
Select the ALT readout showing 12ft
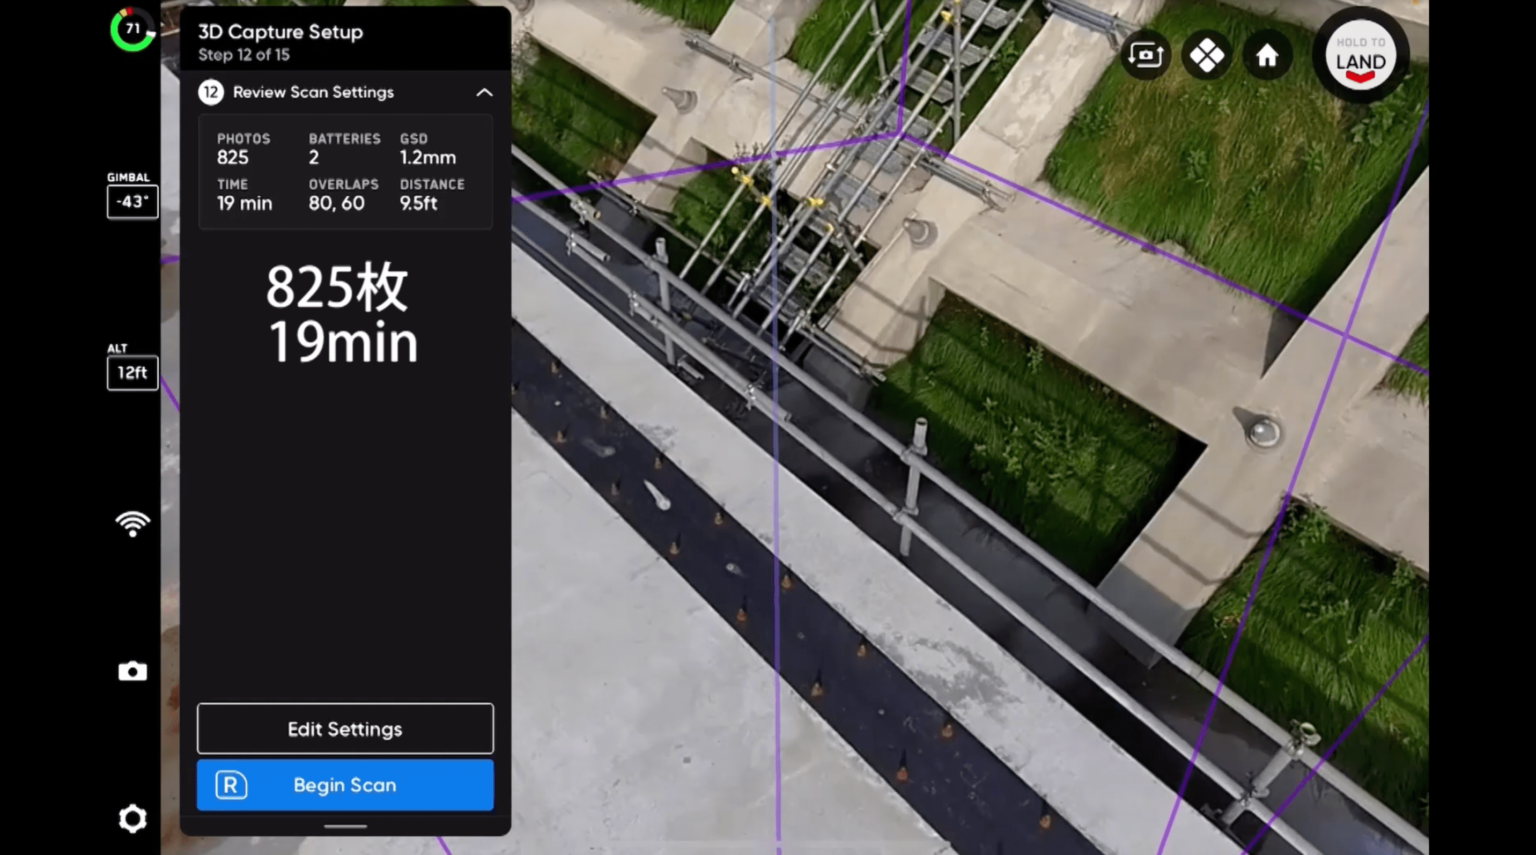click(131, 372)
